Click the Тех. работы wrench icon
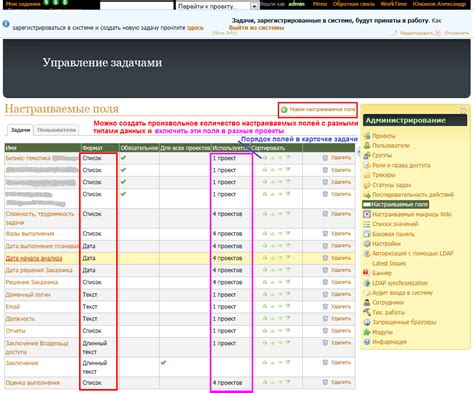 367,312
